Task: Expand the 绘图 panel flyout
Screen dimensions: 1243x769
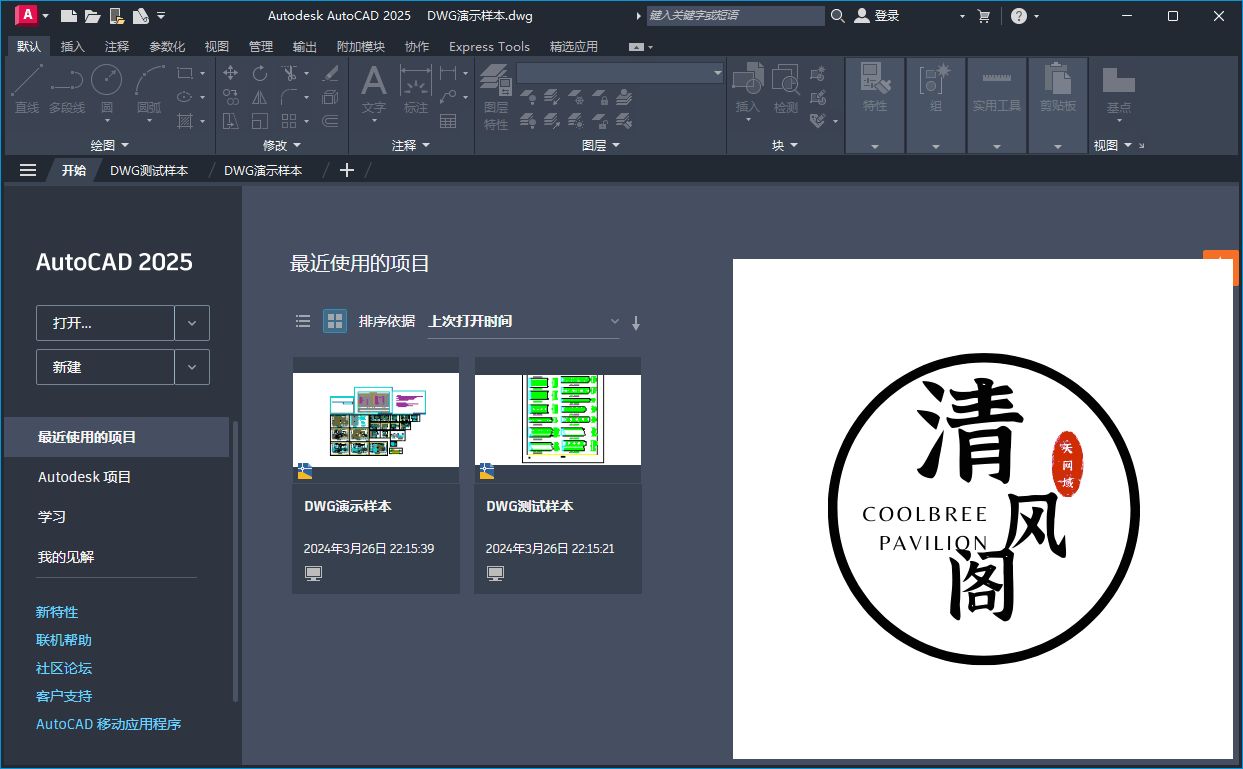Action: click(109, 145)
